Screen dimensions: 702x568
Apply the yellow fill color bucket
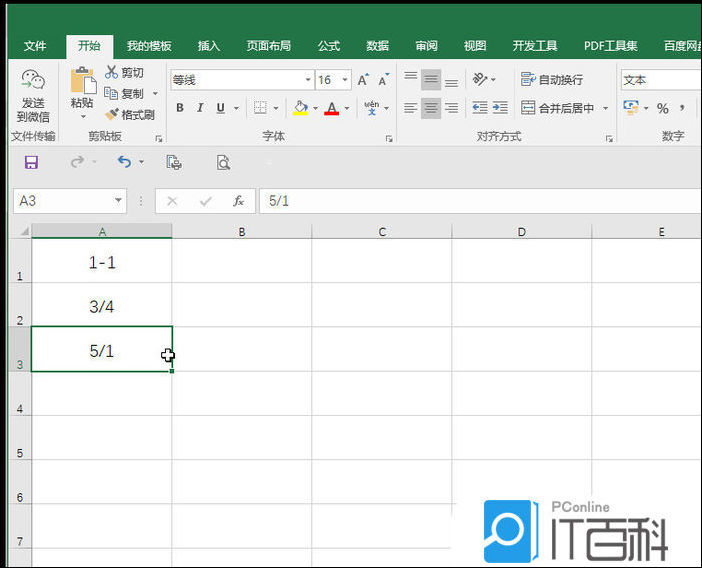300,108
